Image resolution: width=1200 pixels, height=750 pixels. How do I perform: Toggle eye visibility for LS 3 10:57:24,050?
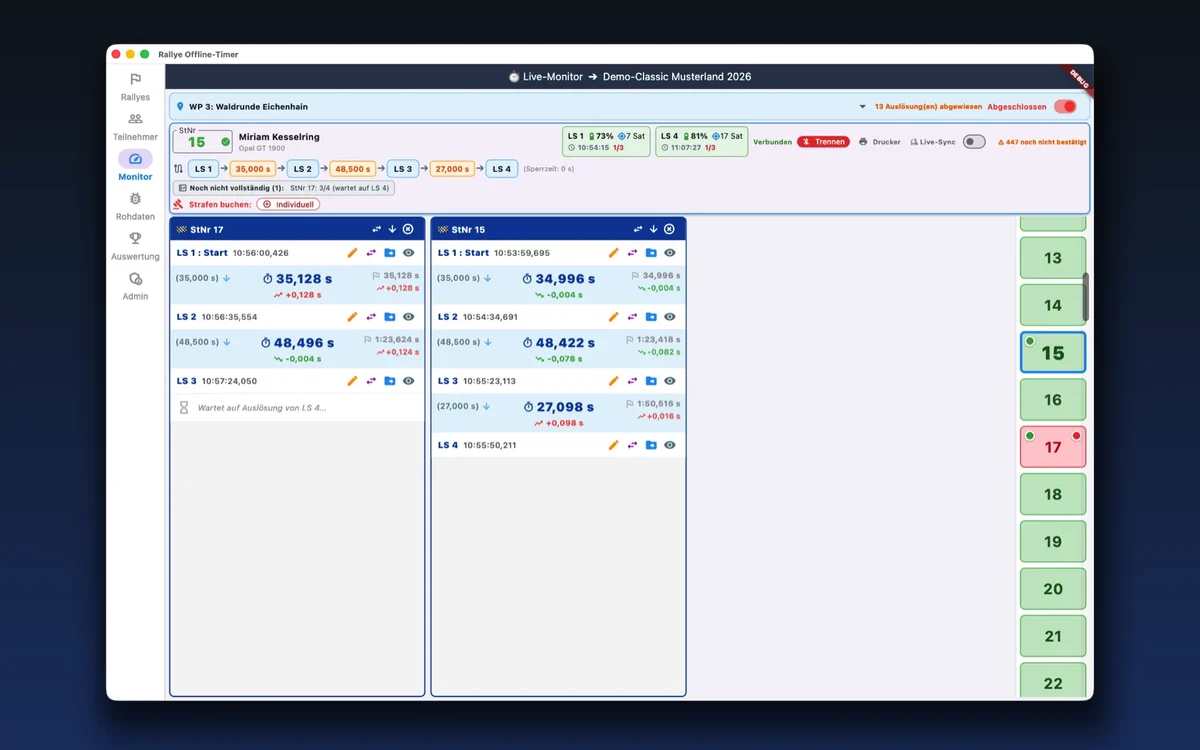[x=408, y=381]
